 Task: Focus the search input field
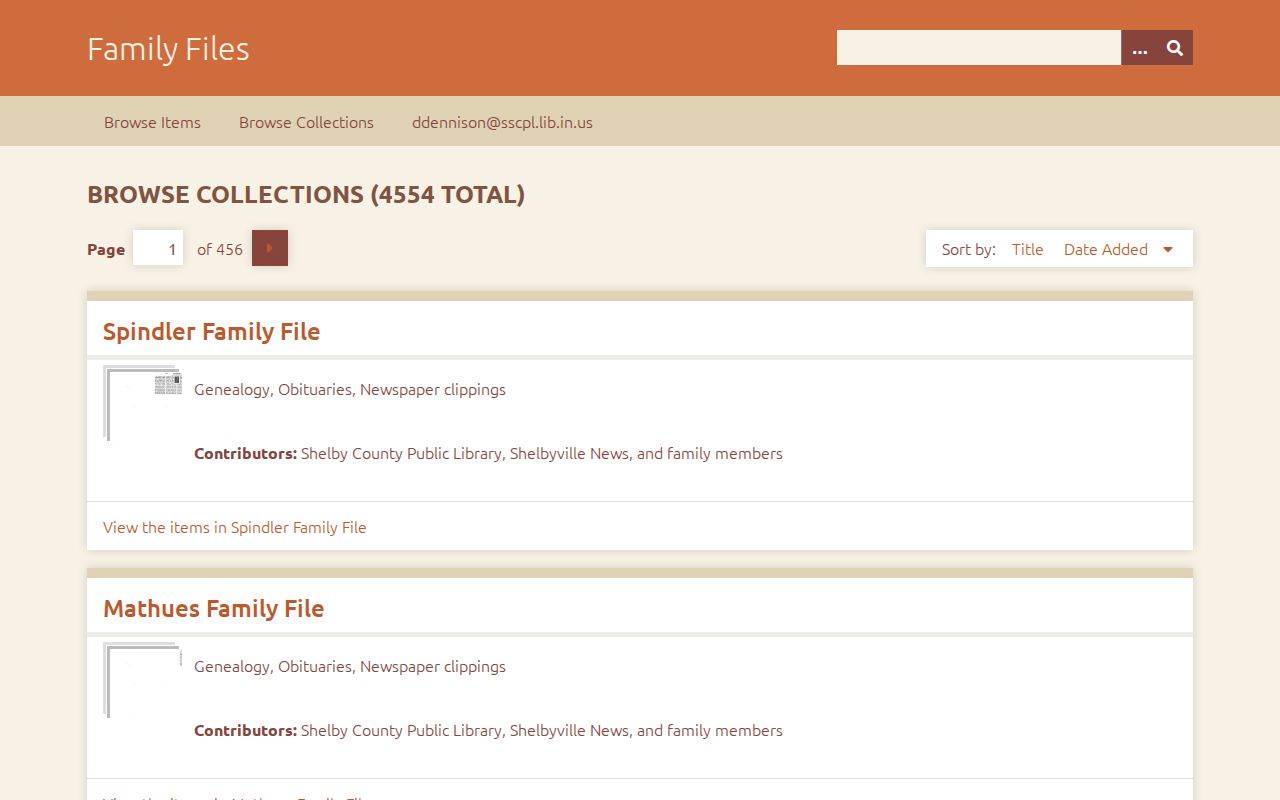click(x=978, y=48)
